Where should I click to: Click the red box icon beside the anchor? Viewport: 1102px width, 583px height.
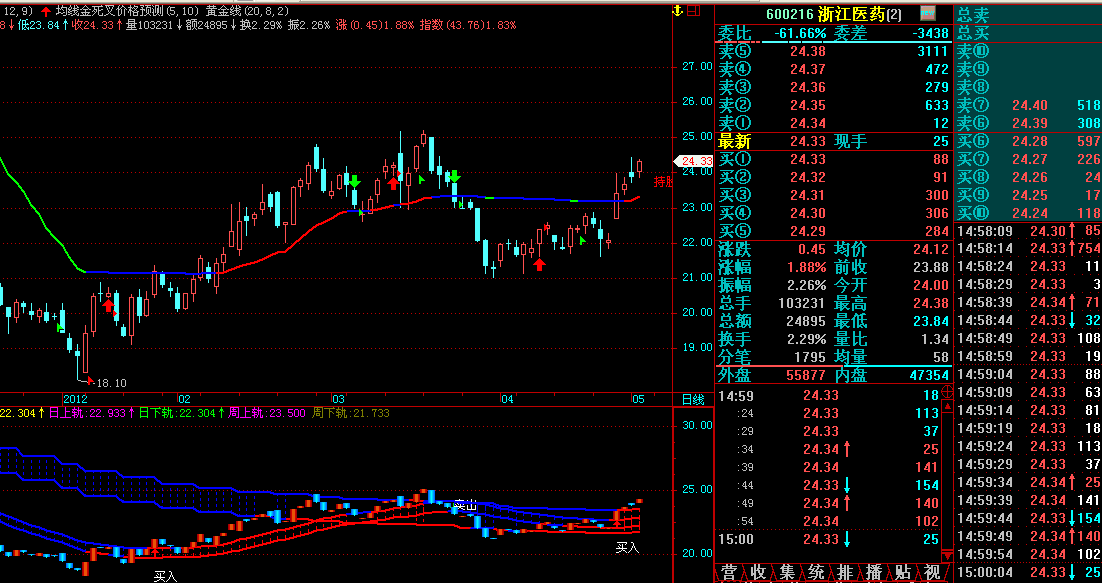point(693,11)
